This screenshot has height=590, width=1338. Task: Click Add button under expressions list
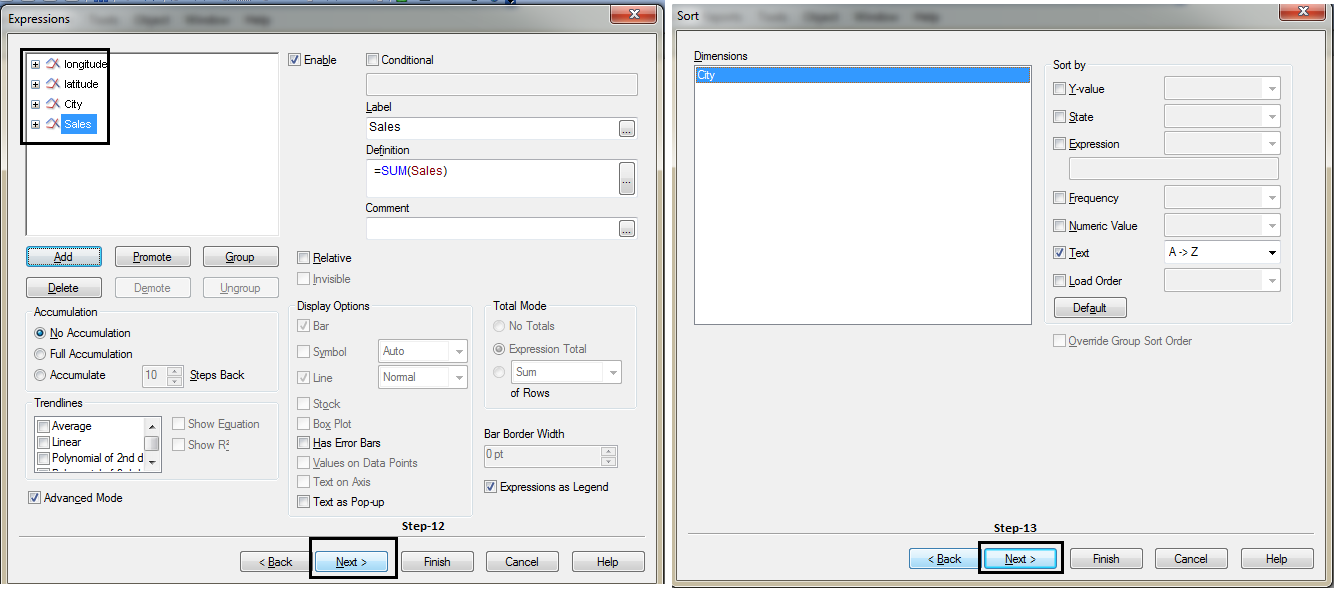tap(63, 257)
